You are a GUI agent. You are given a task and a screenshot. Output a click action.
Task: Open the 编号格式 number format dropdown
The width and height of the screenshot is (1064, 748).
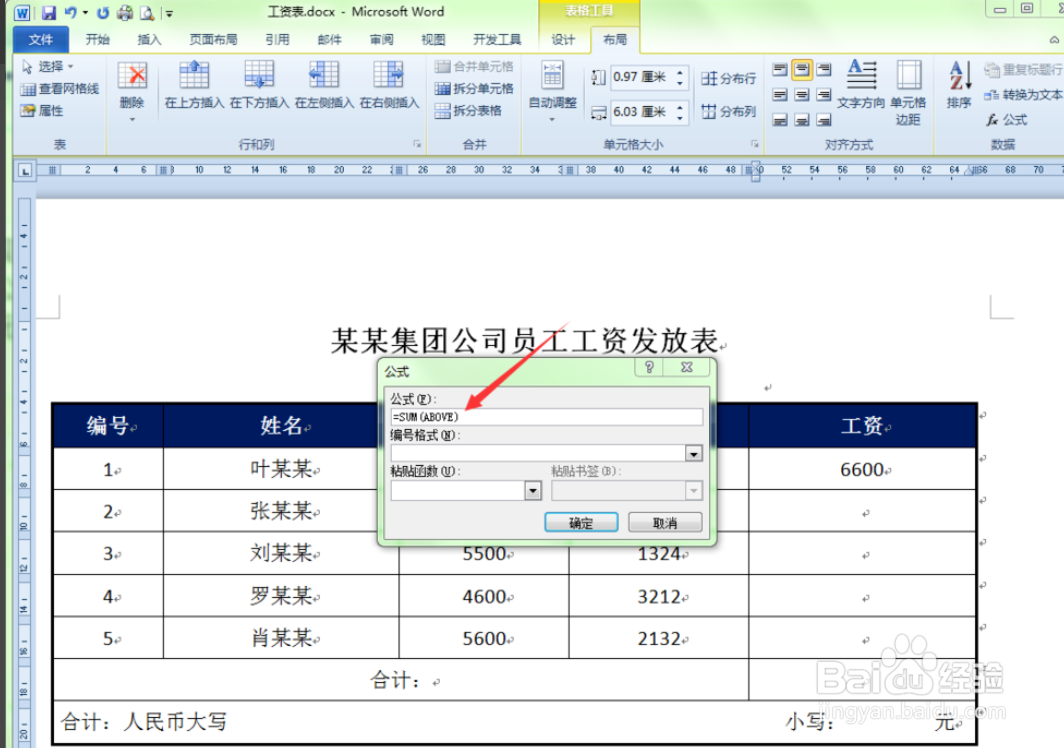point(694,453)
